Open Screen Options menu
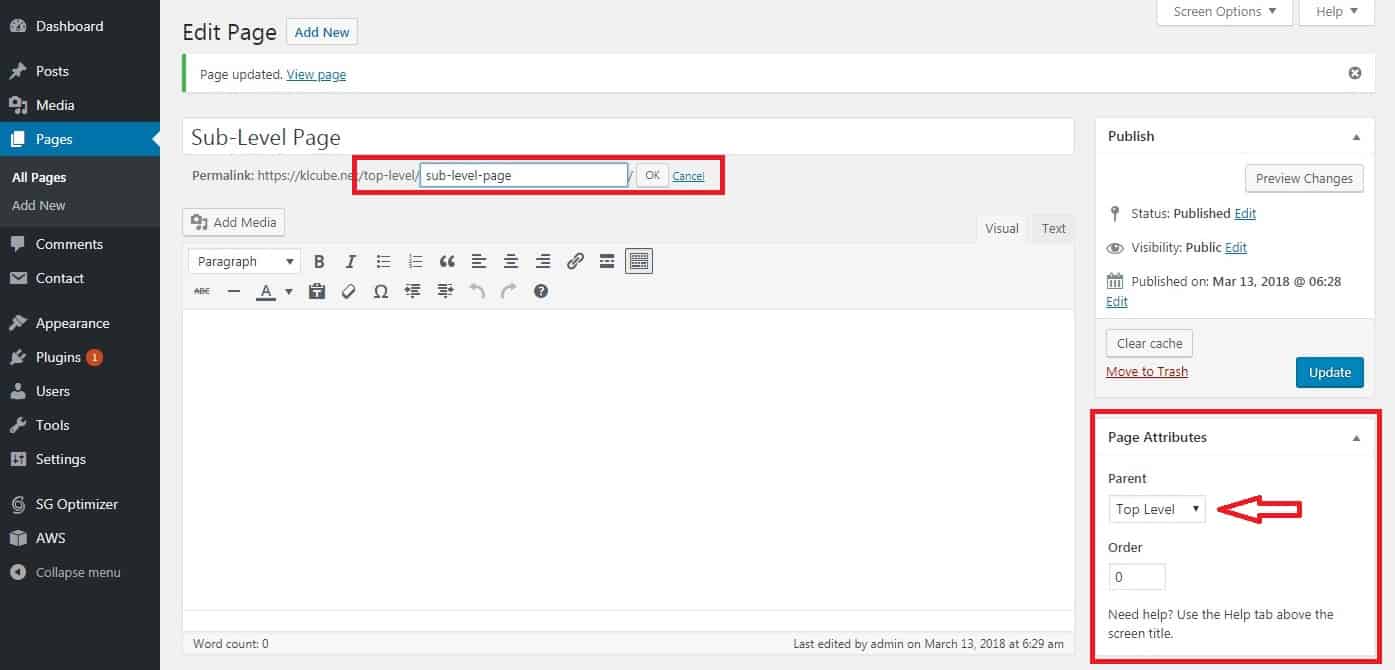Viewport: 1395px width, 670px height. click(1222, 12)
